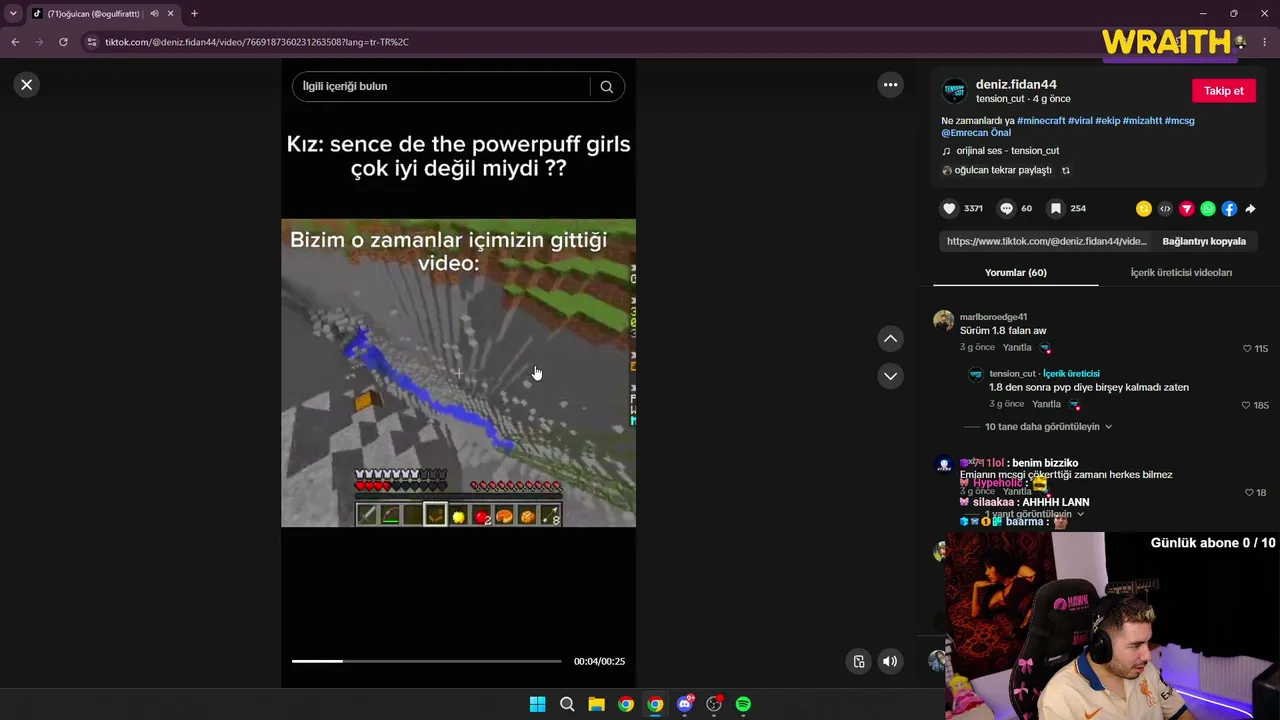Open the three-dot more options menu
Image resolution: width=1280 pixels, height=720 pixels.
pos(890,85)
